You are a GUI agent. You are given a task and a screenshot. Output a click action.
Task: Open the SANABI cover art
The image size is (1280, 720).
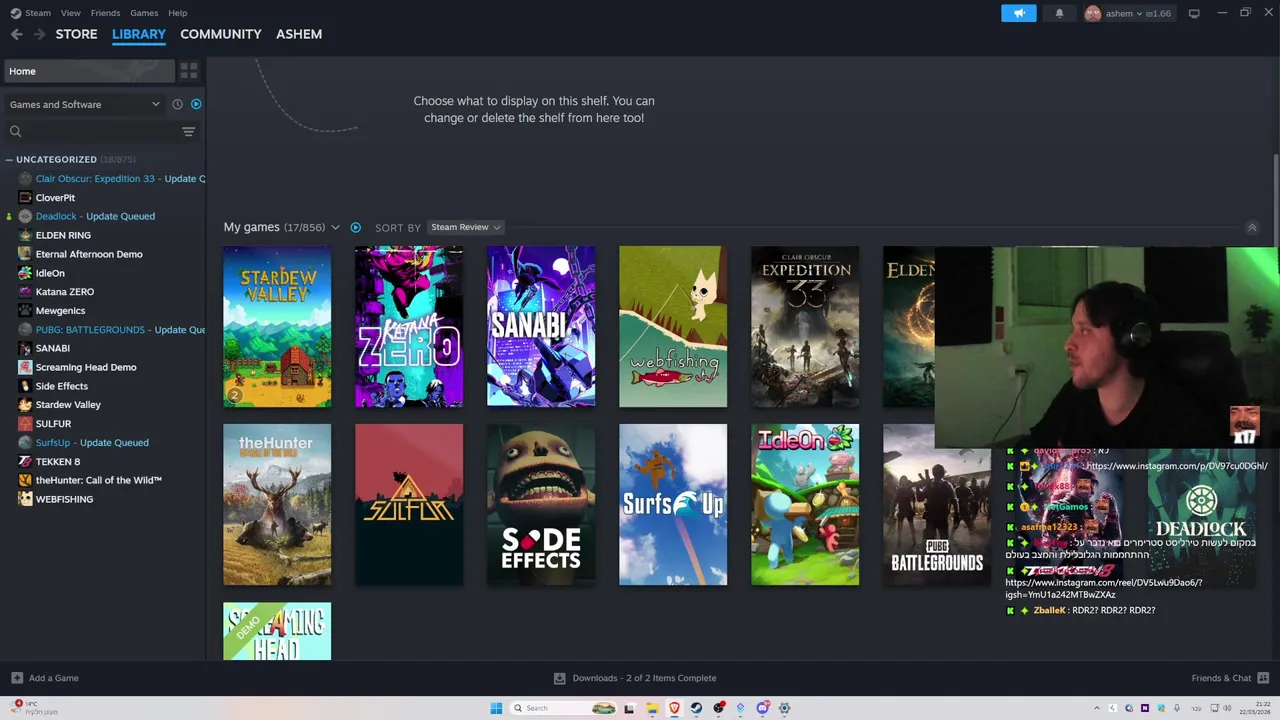pyautogui.click(x=541, y=327)
